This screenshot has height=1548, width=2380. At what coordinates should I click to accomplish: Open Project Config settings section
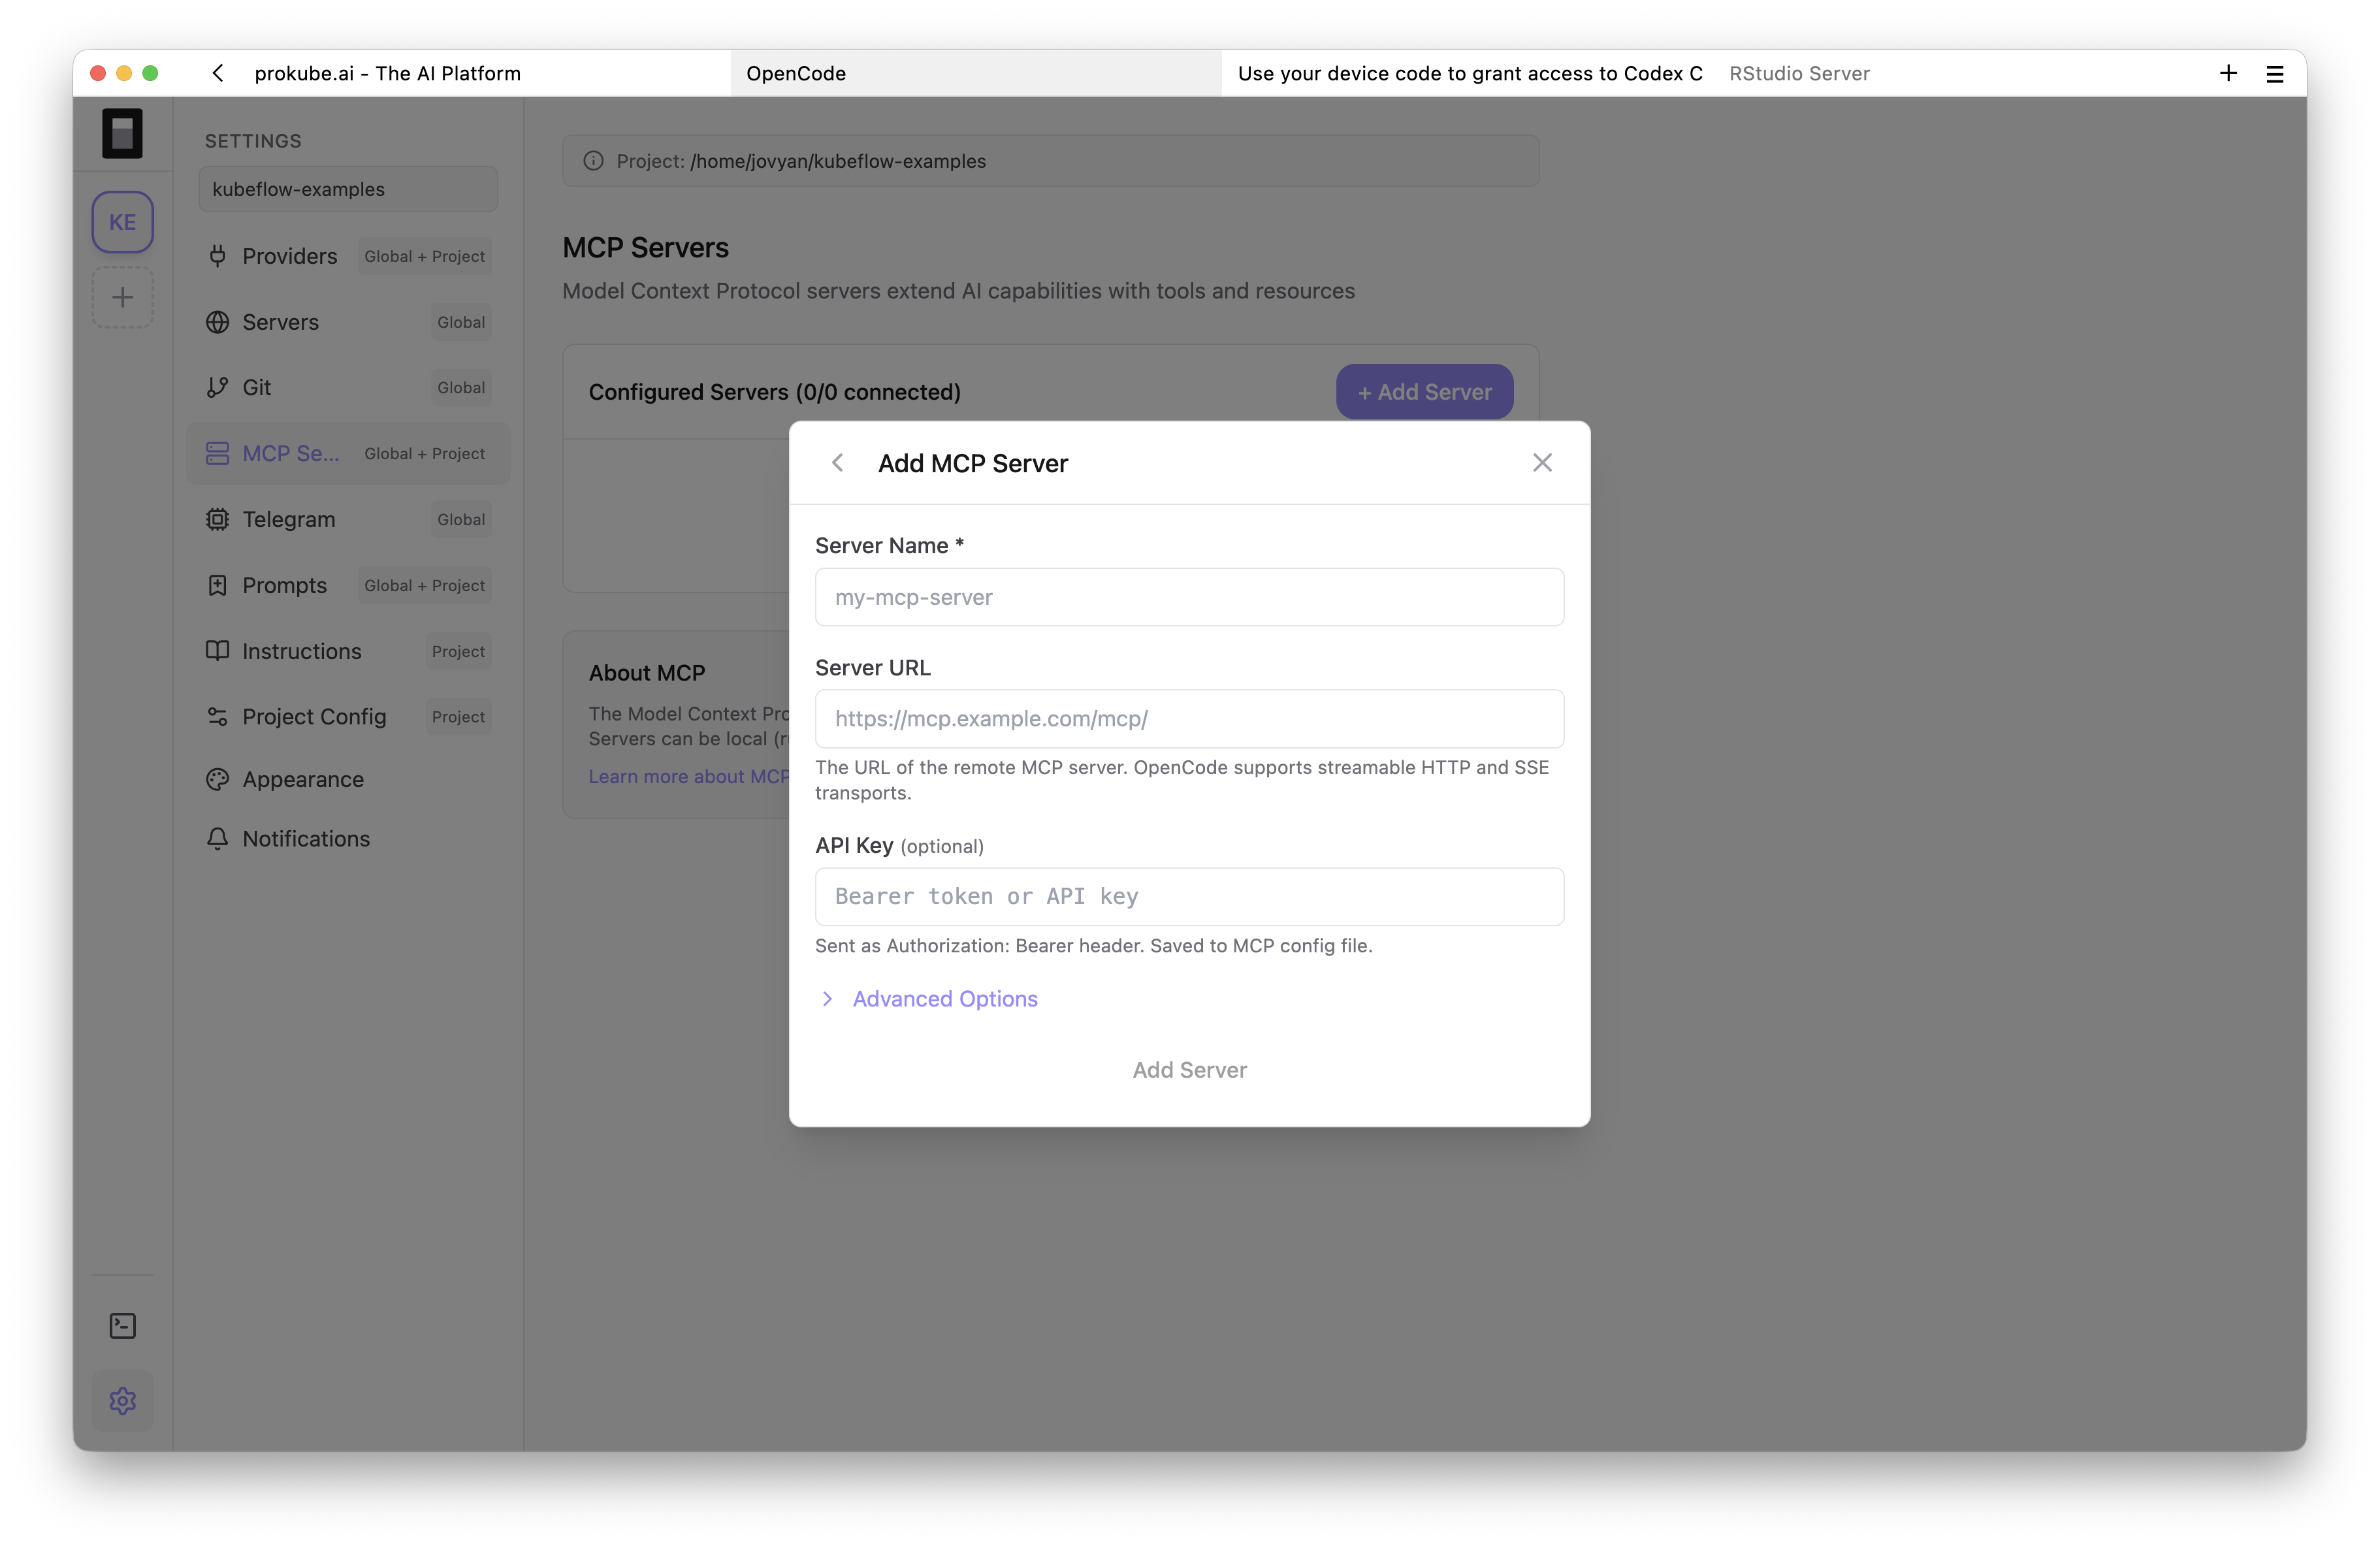click(x=348, y=717)
